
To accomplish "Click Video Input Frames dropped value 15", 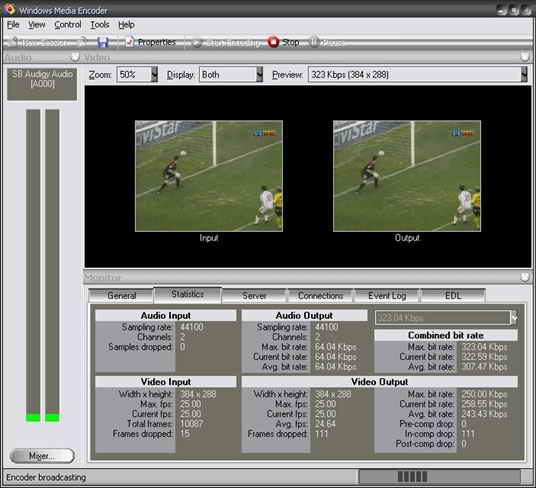I will coord(185,434).
